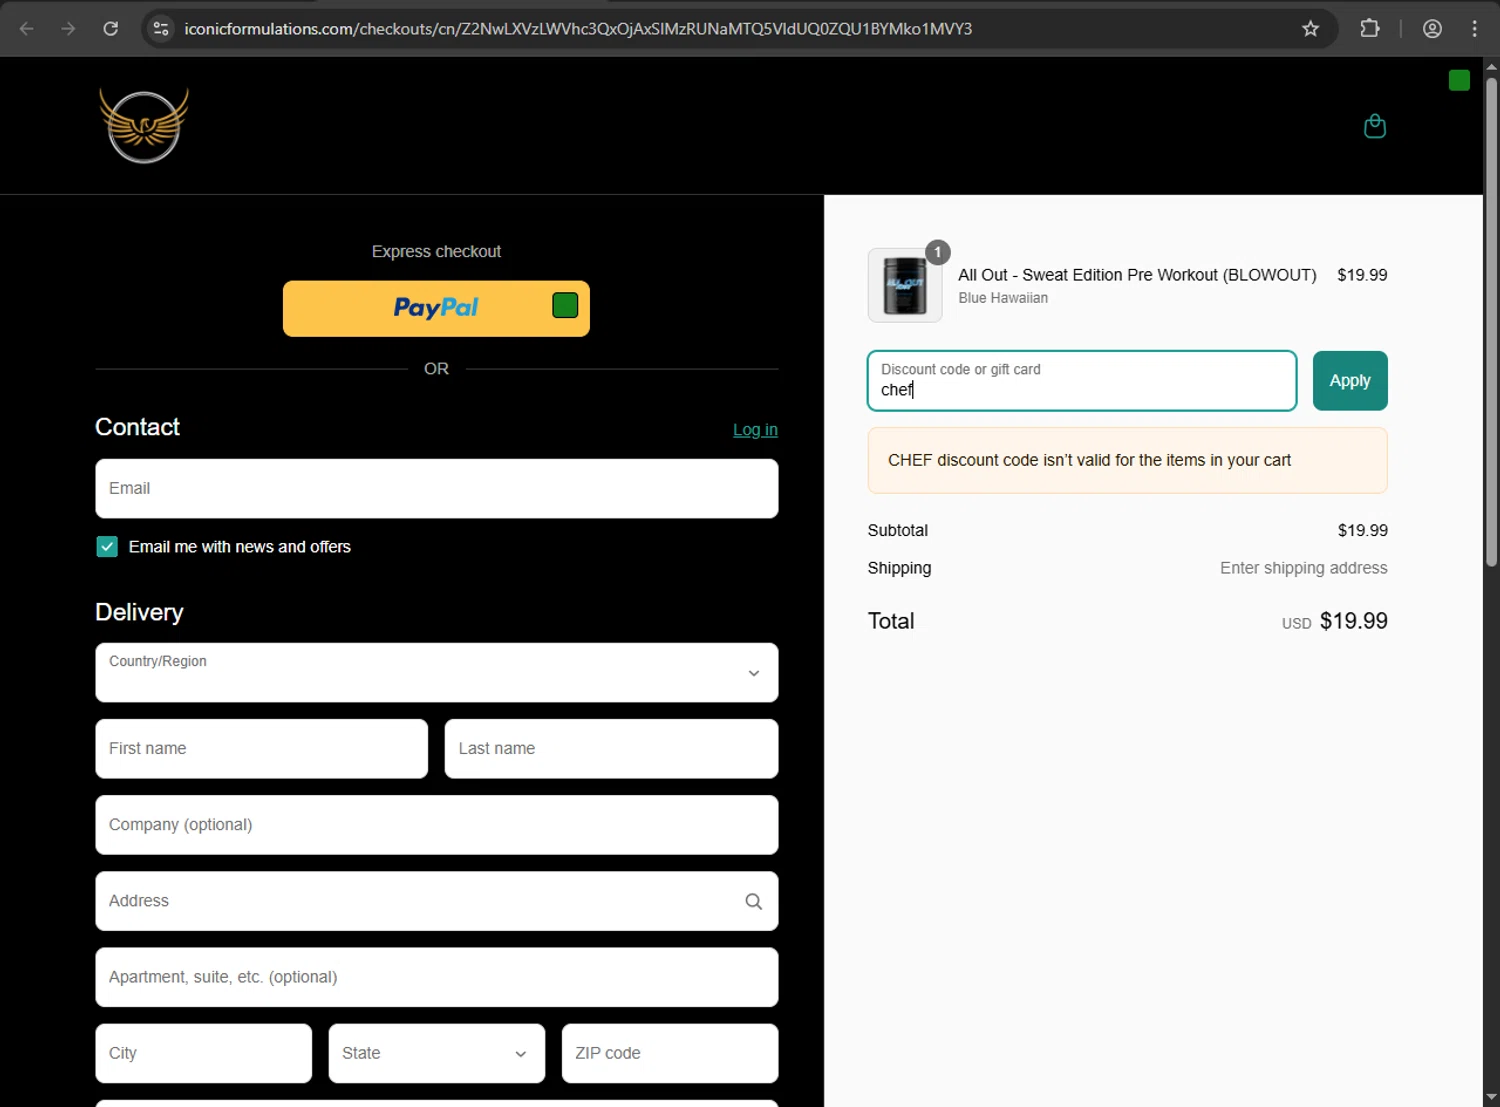Click the USD $19.99 total amount

click(x=1335, y=621)
